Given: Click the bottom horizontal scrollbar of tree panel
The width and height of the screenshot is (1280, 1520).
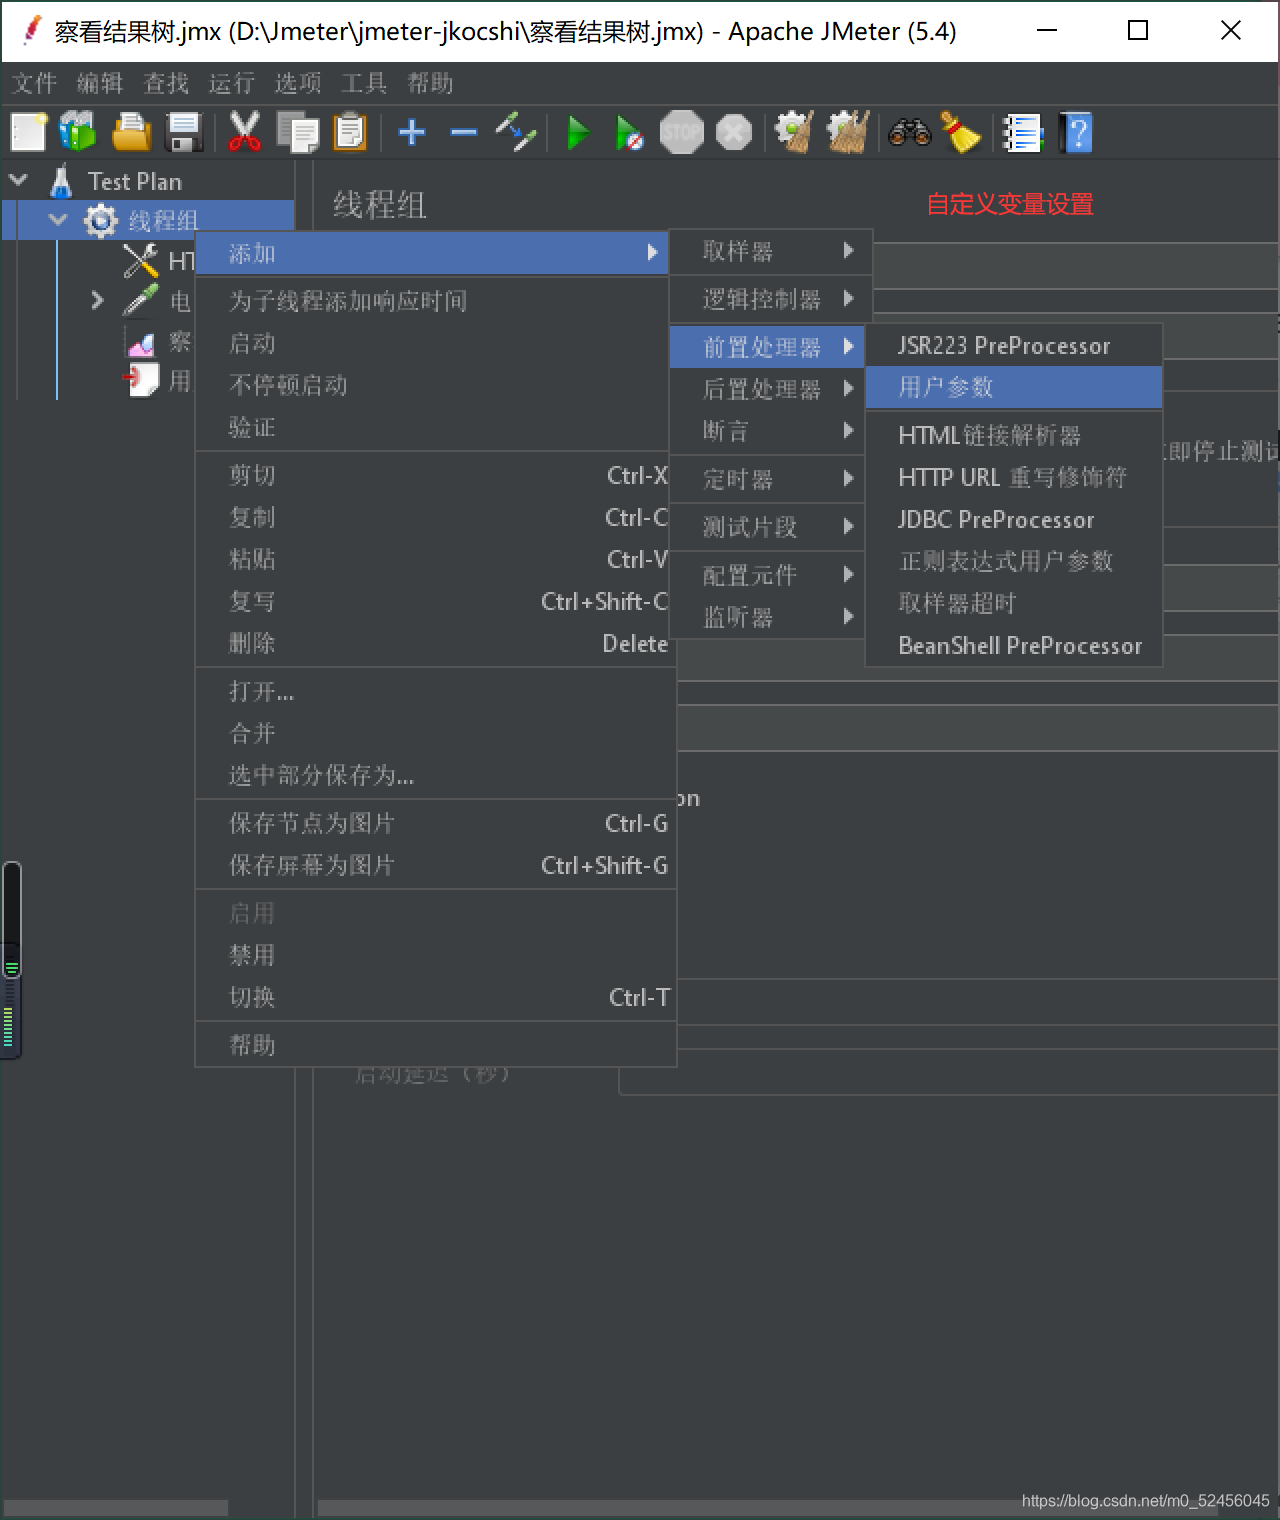Looking at the screenshot, I should (x=116, y=1507).
